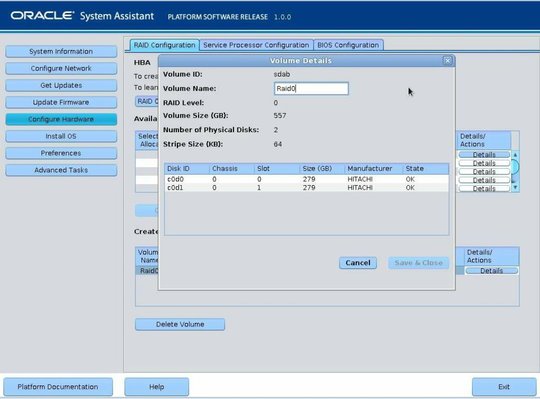Click Volume Size value 557
The height and width of the screenshot is (399, 540).
(280, 116)
